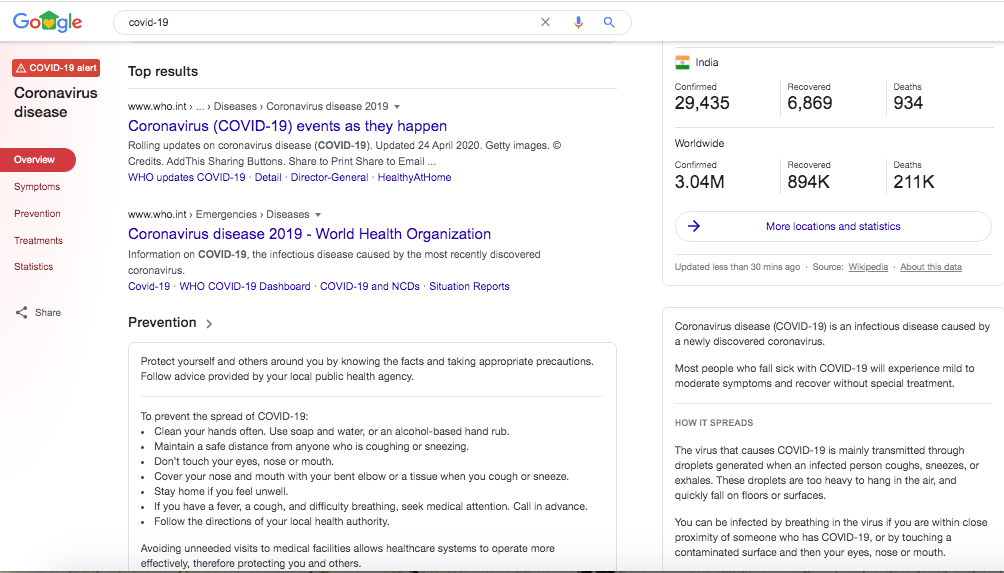Click the HOW IT SPREADS heading
Viewport: 1004px width, 573px height.
click(713, 423)
